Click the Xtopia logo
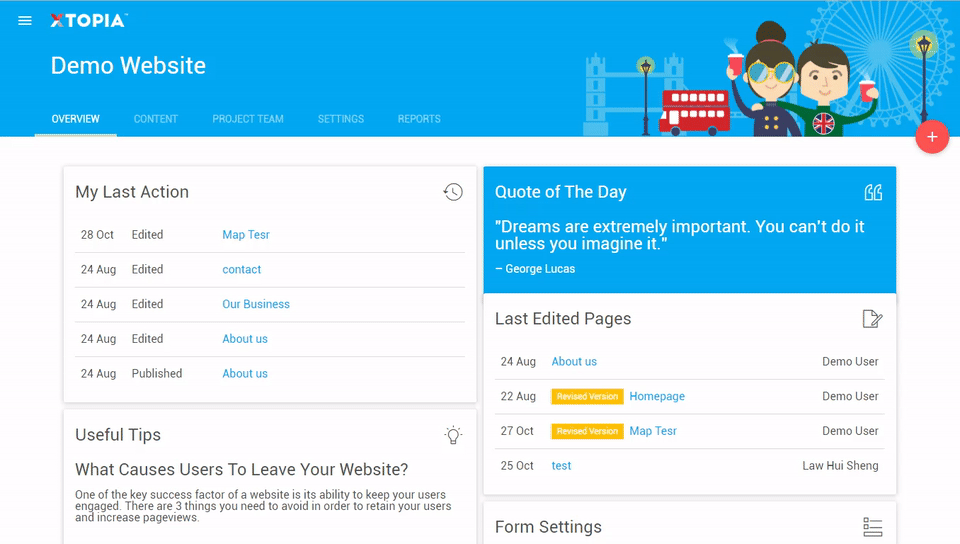Viewport: 960px width, 544px height. (89, 21)
